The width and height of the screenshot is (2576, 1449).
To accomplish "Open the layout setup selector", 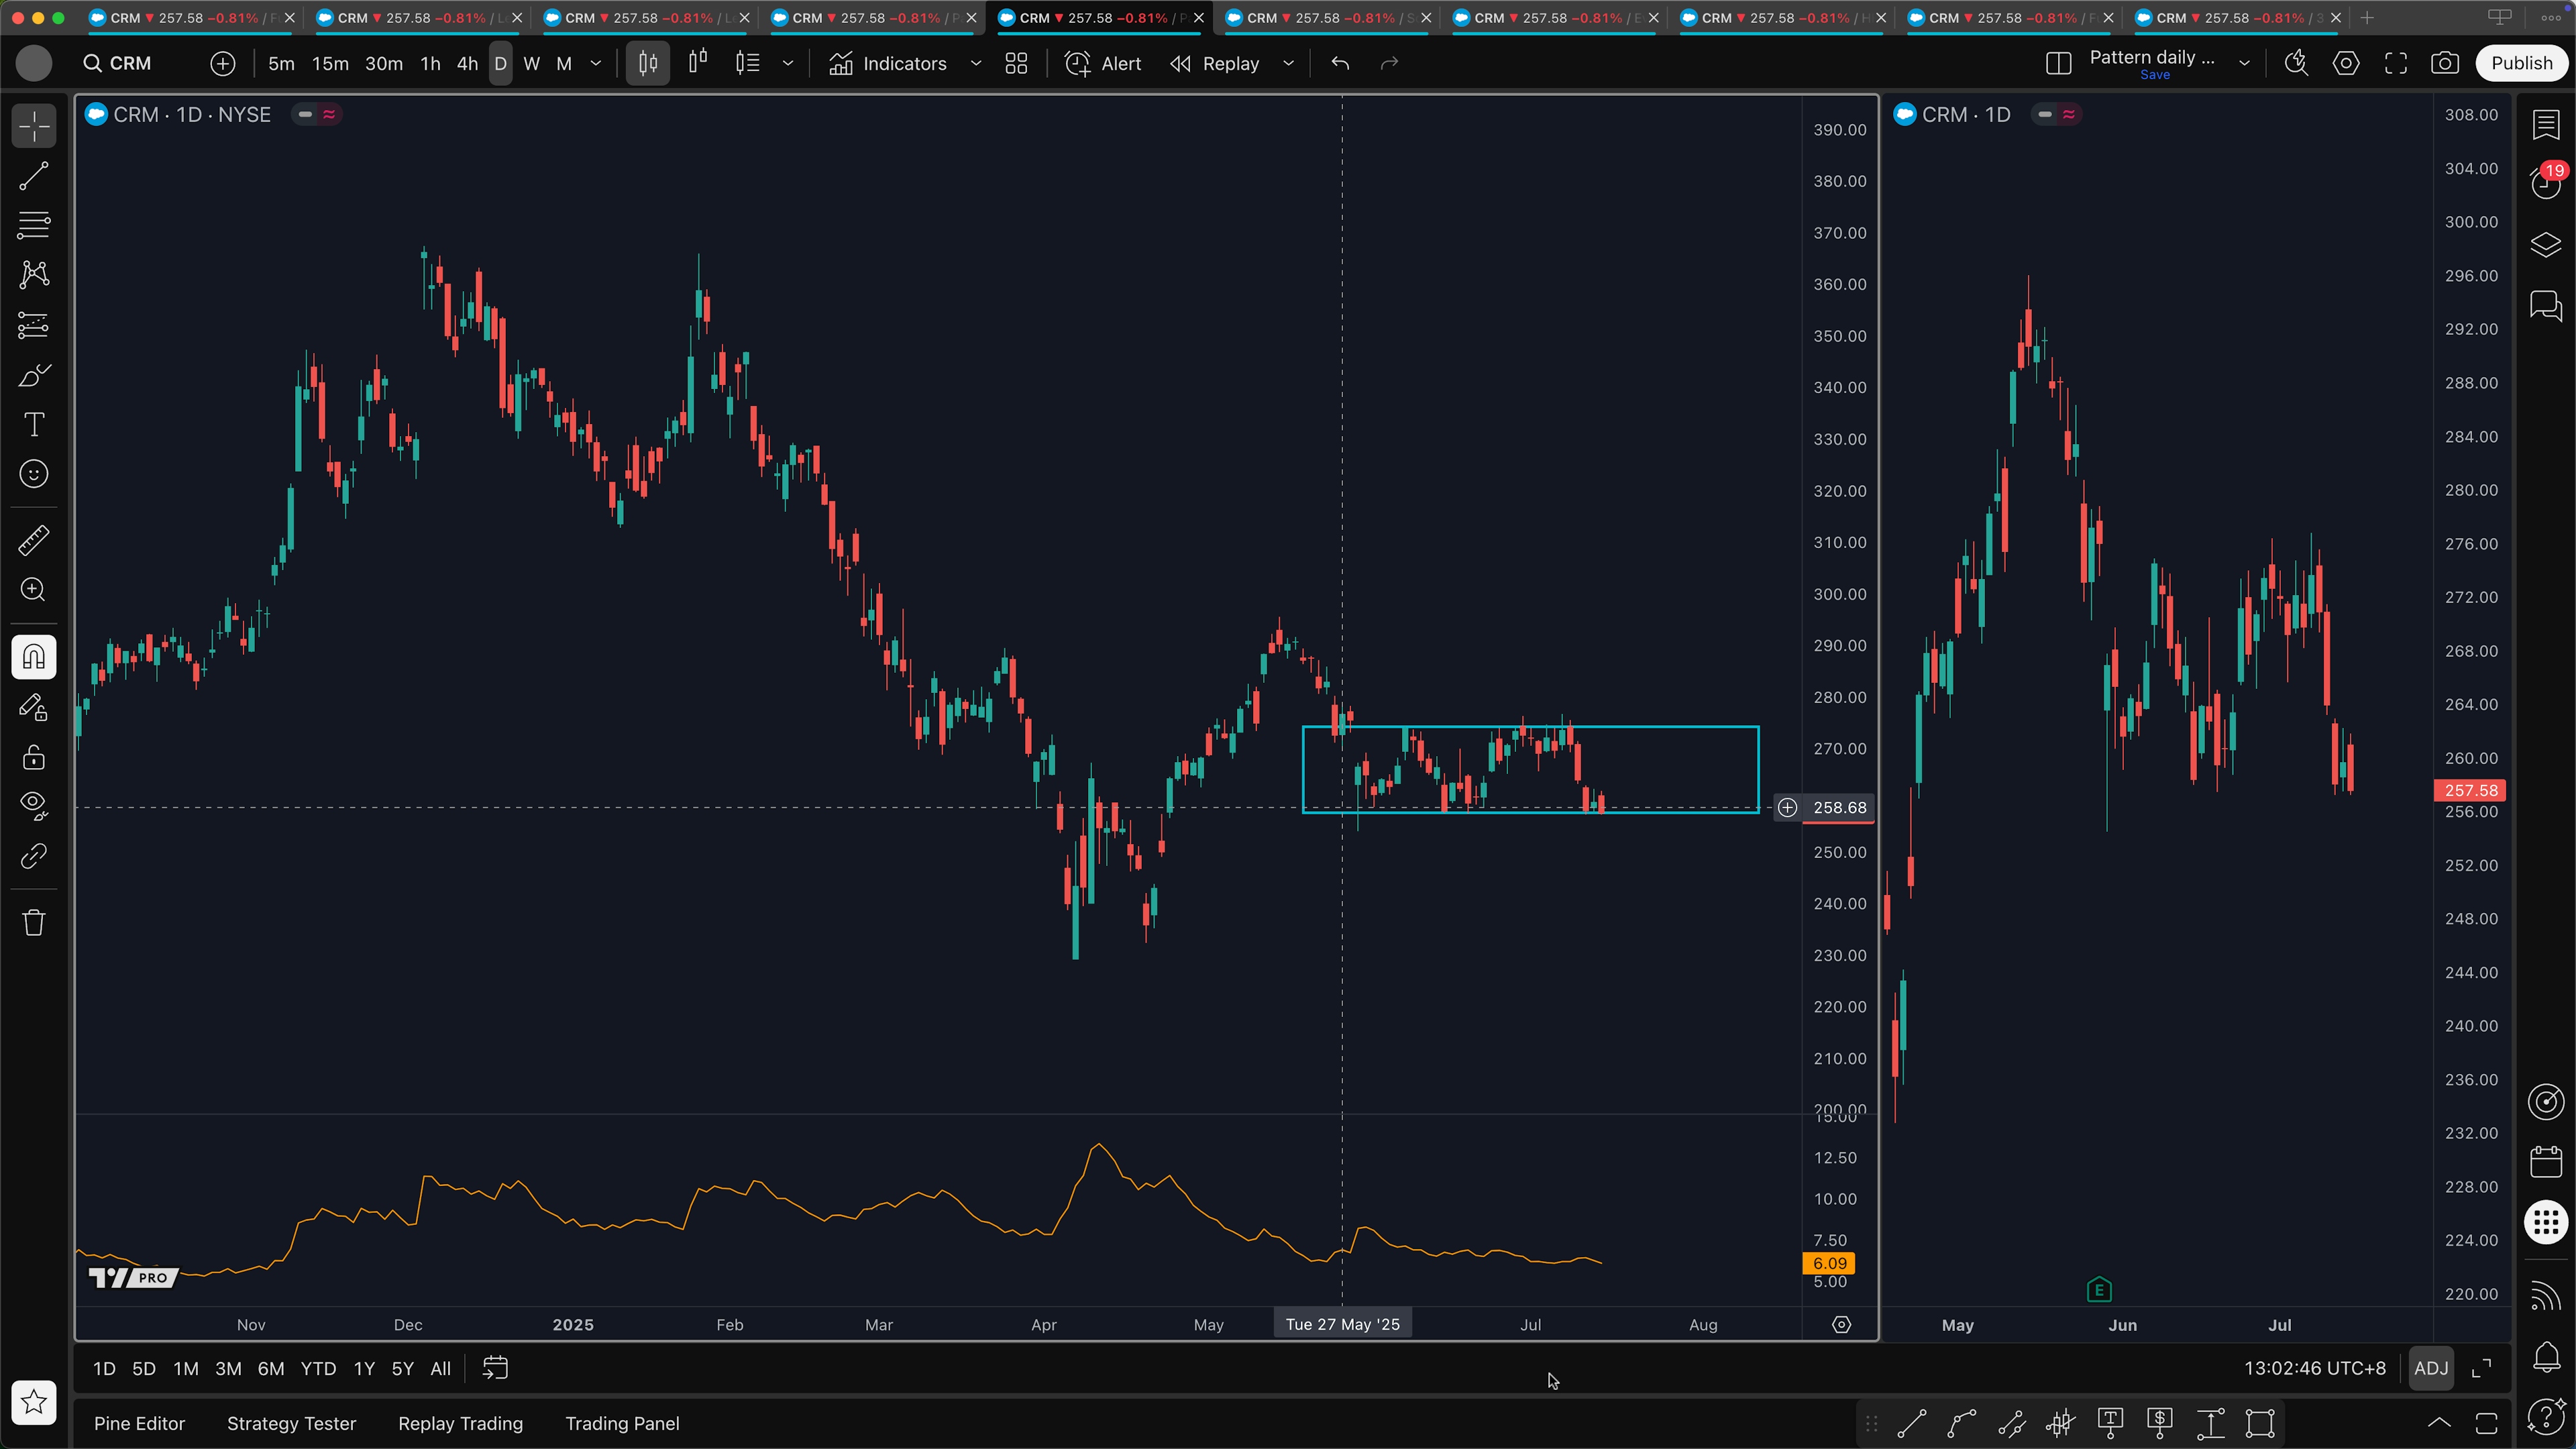I will click(x=2058, y=63).
